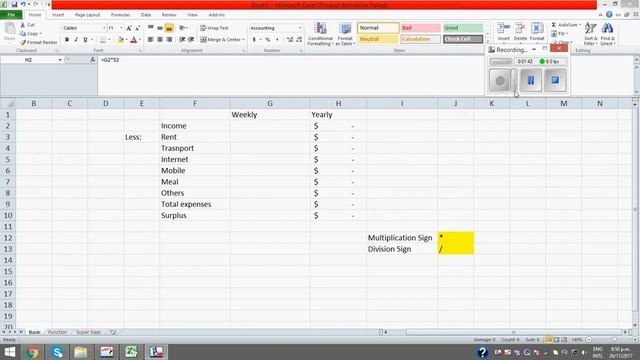Switch to the Data tab
This screenshot has width=640, height=360.
pos(146,15)
